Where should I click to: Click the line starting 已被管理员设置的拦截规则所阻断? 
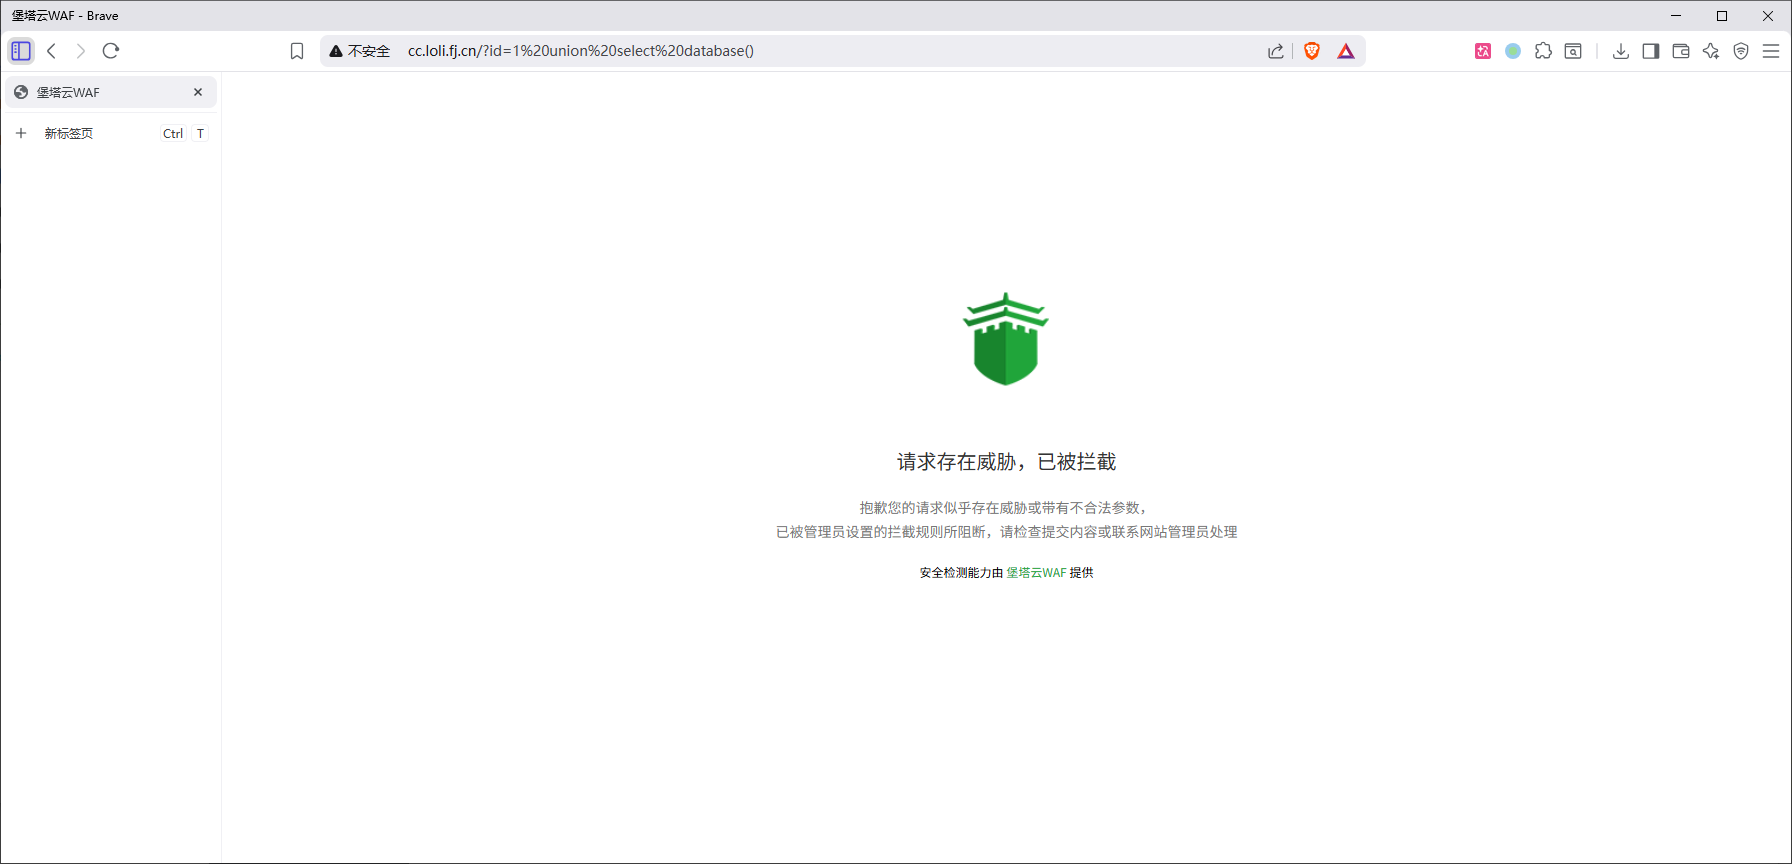click(1006, 532)
